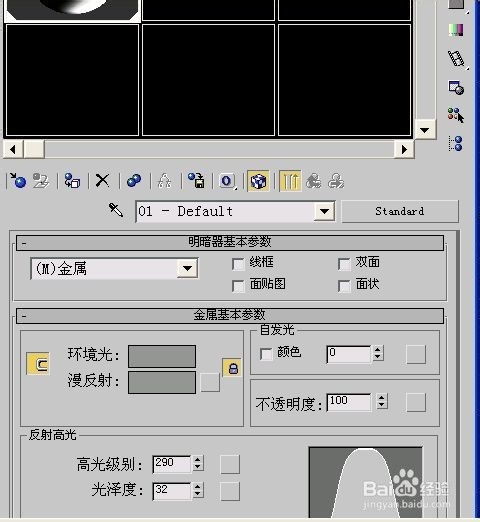Screen dimensions: 480x522
Task: Click the 不透明度 spinner arrows
Action: click(382, 402)
